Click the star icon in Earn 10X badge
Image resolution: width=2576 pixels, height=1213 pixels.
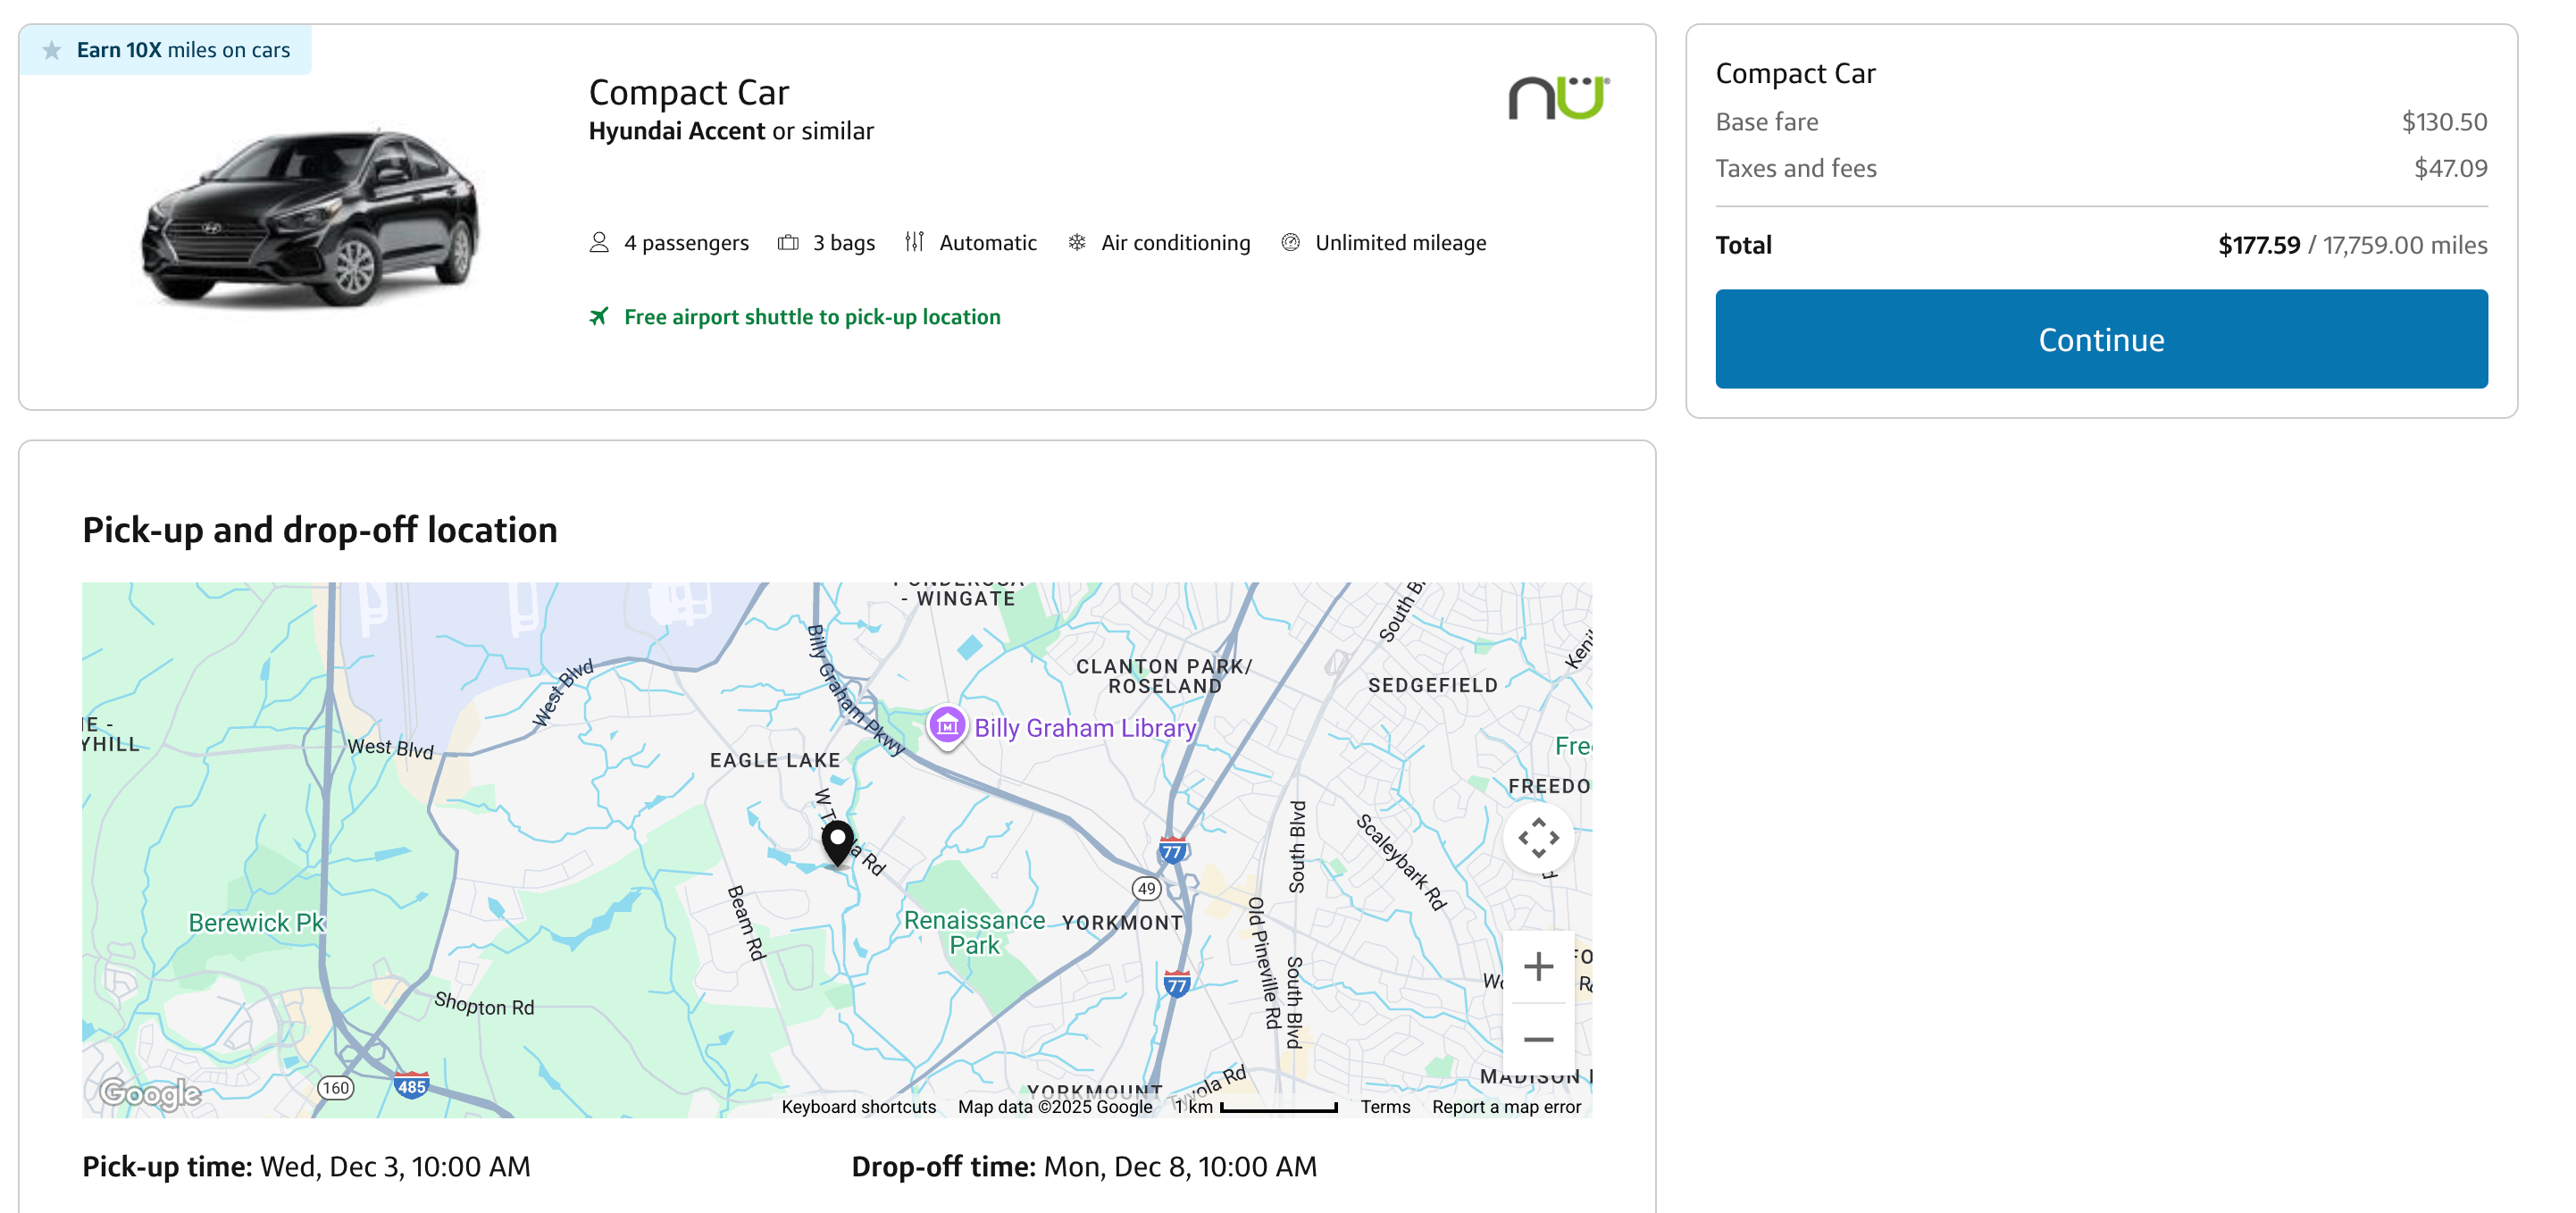click(52, 50)
